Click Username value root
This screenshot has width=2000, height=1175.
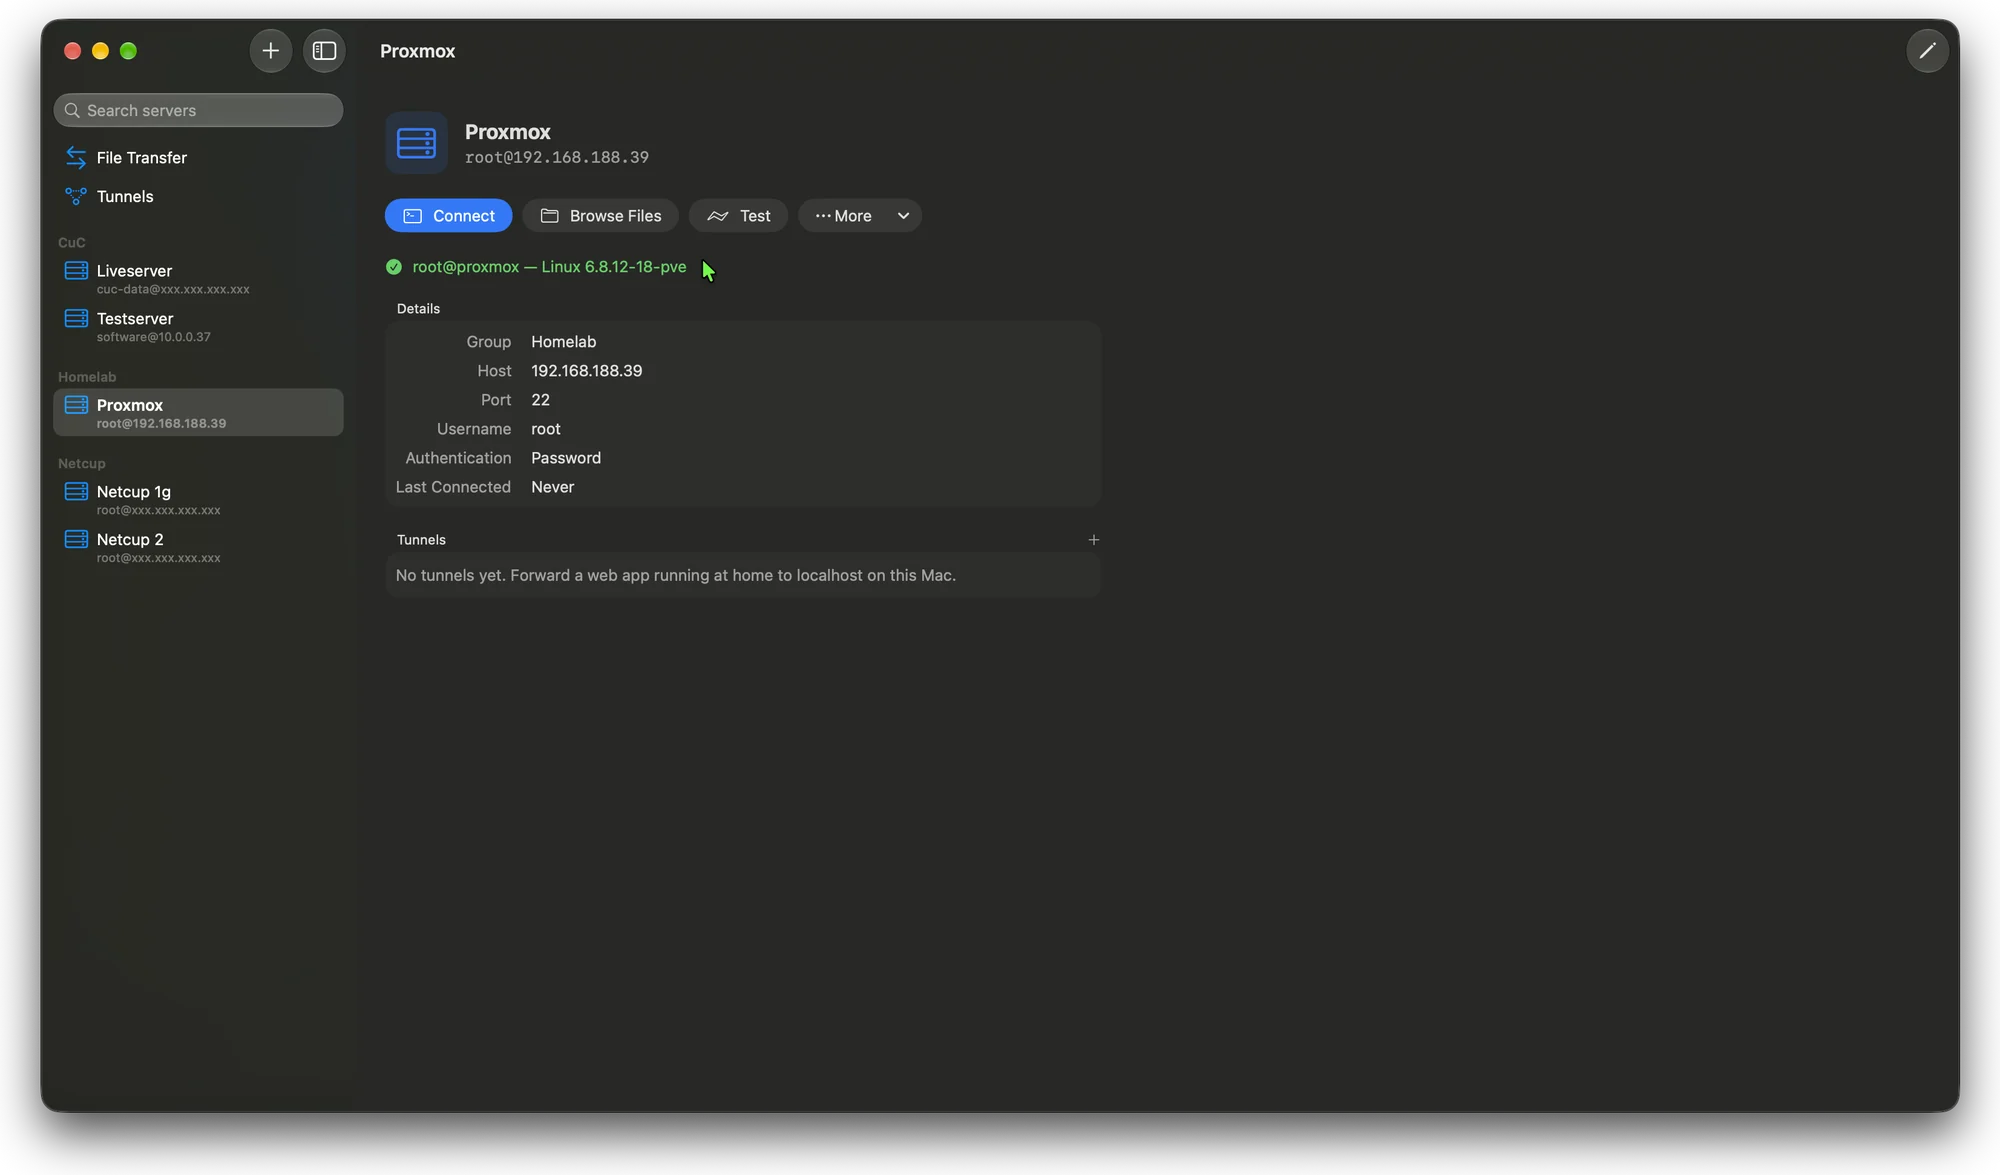[546, 429]
